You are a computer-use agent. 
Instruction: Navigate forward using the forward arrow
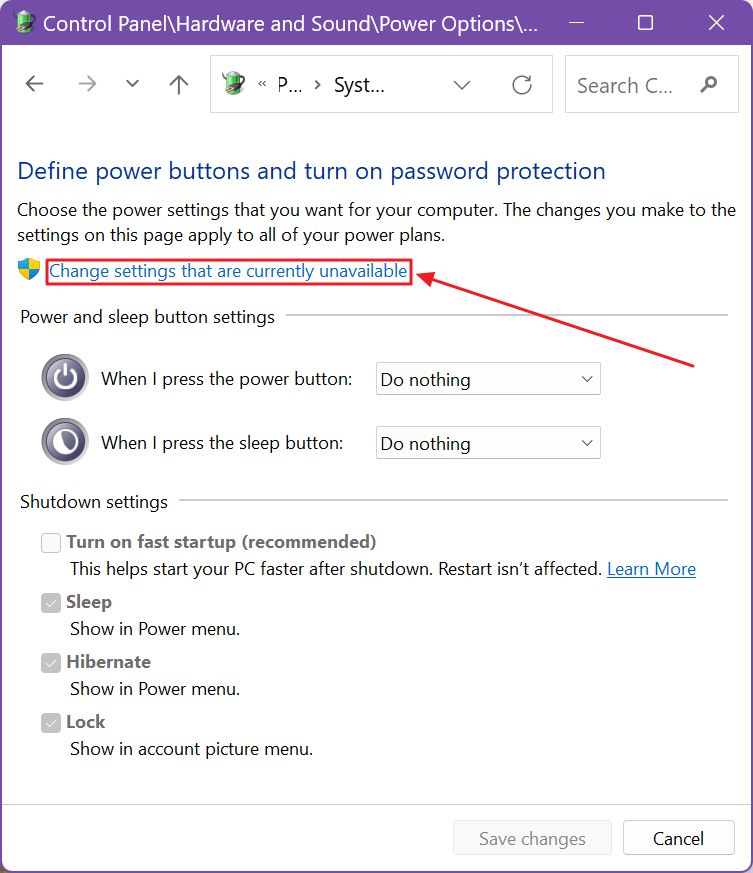tap(86, 84)
